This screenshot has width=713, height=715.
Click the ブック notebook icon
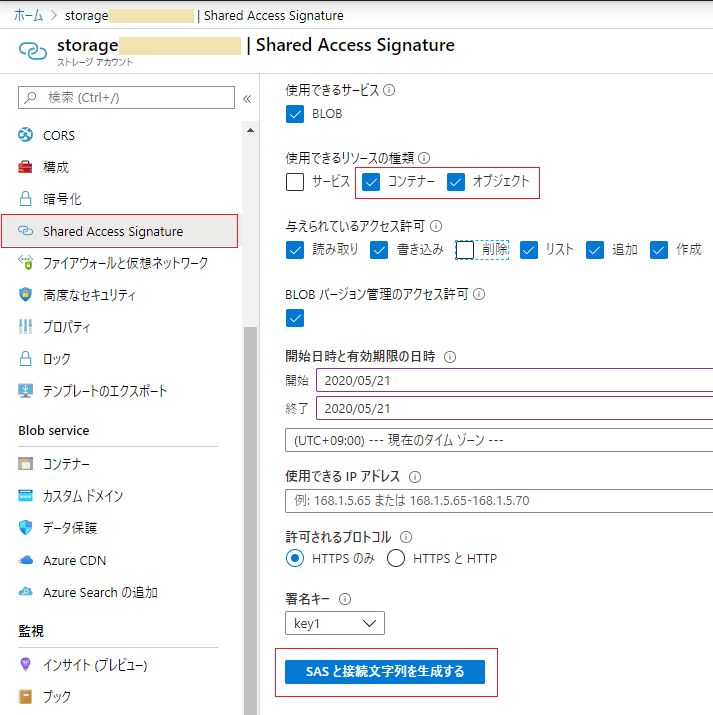click(x=26, y=696)
